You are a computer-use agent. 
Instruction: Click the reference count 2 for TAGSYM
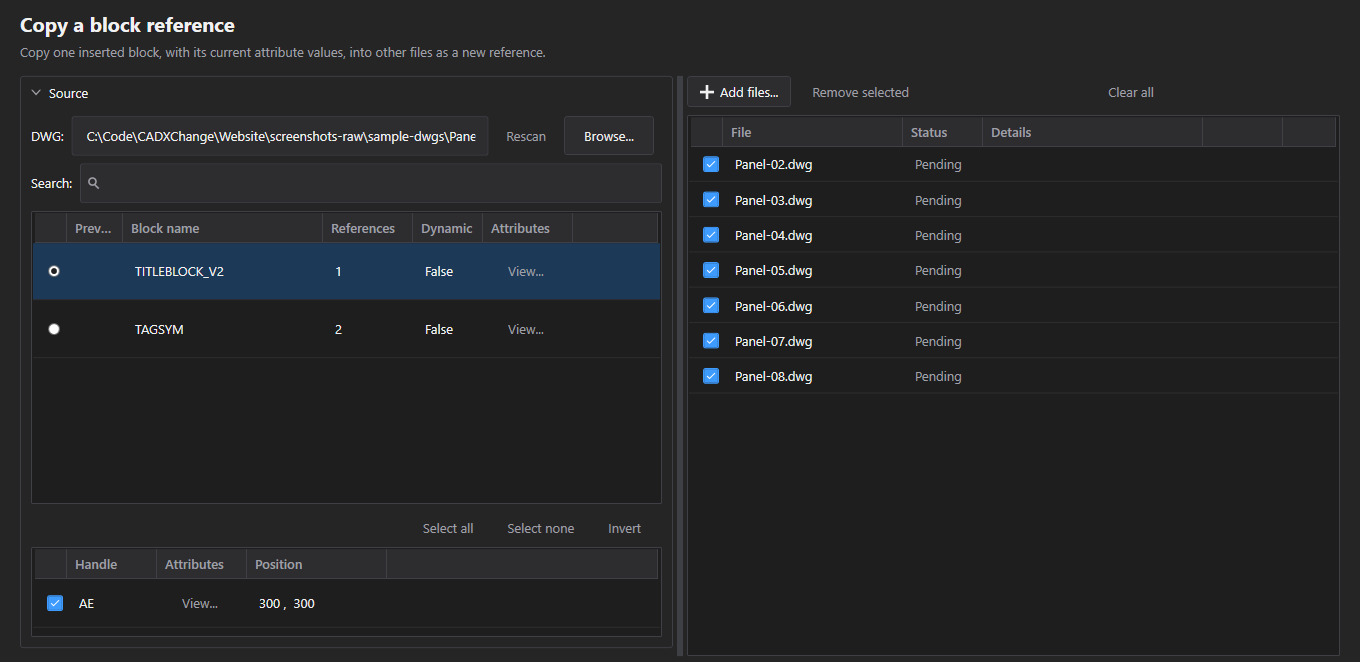click(x=338, y=329)
